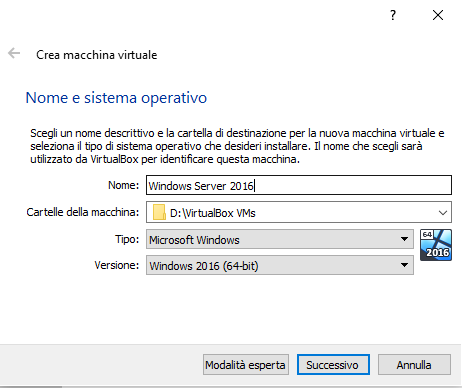Click the Nome: label
The height and width of the screenshot is (388, 462).
point(123,185)
